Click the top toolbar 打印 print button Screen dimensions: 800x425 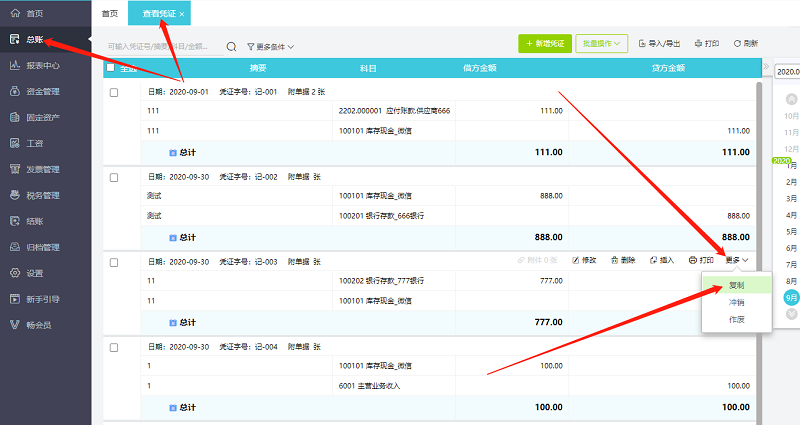(706, 44)
